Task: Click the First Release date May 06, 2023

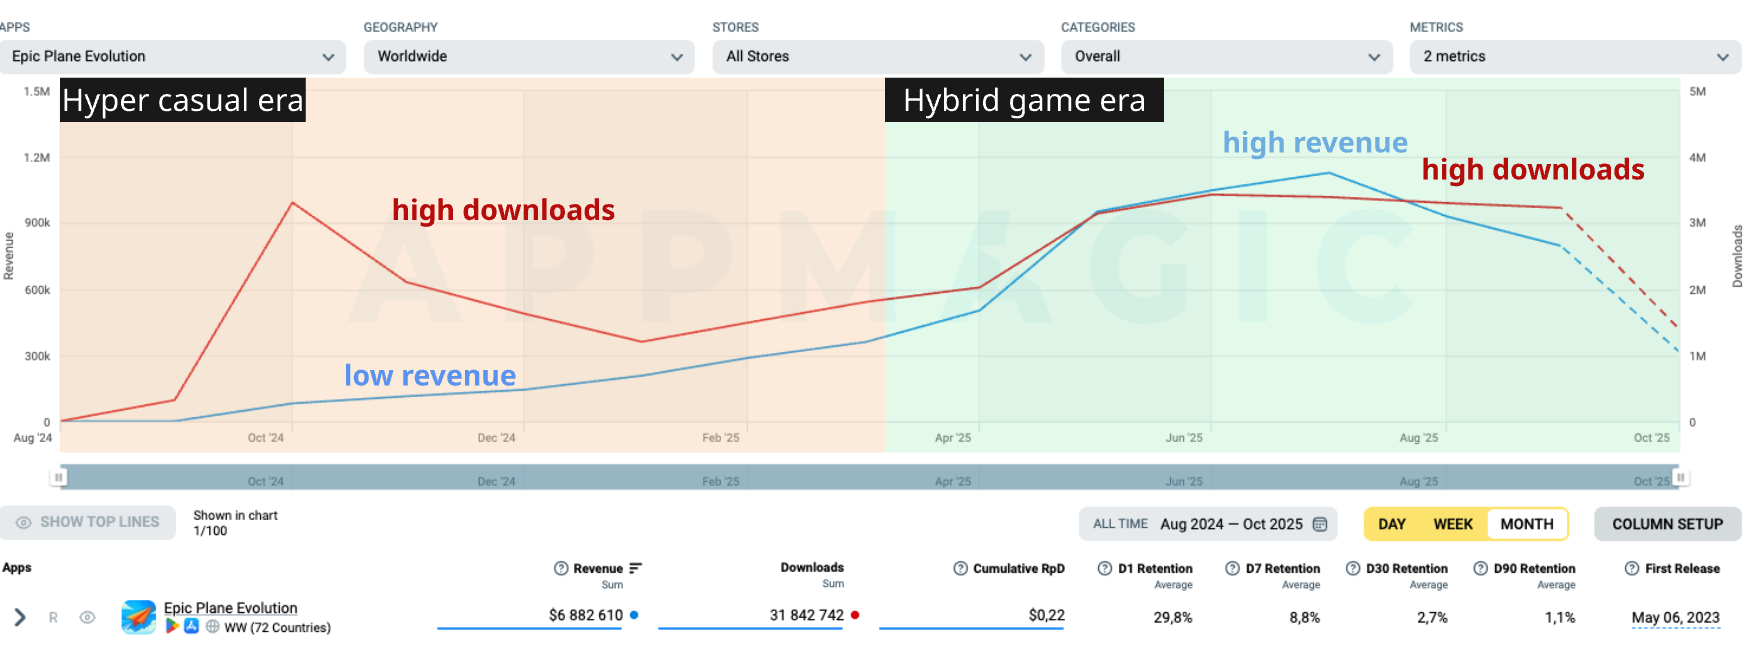Action: (1675, 617)
